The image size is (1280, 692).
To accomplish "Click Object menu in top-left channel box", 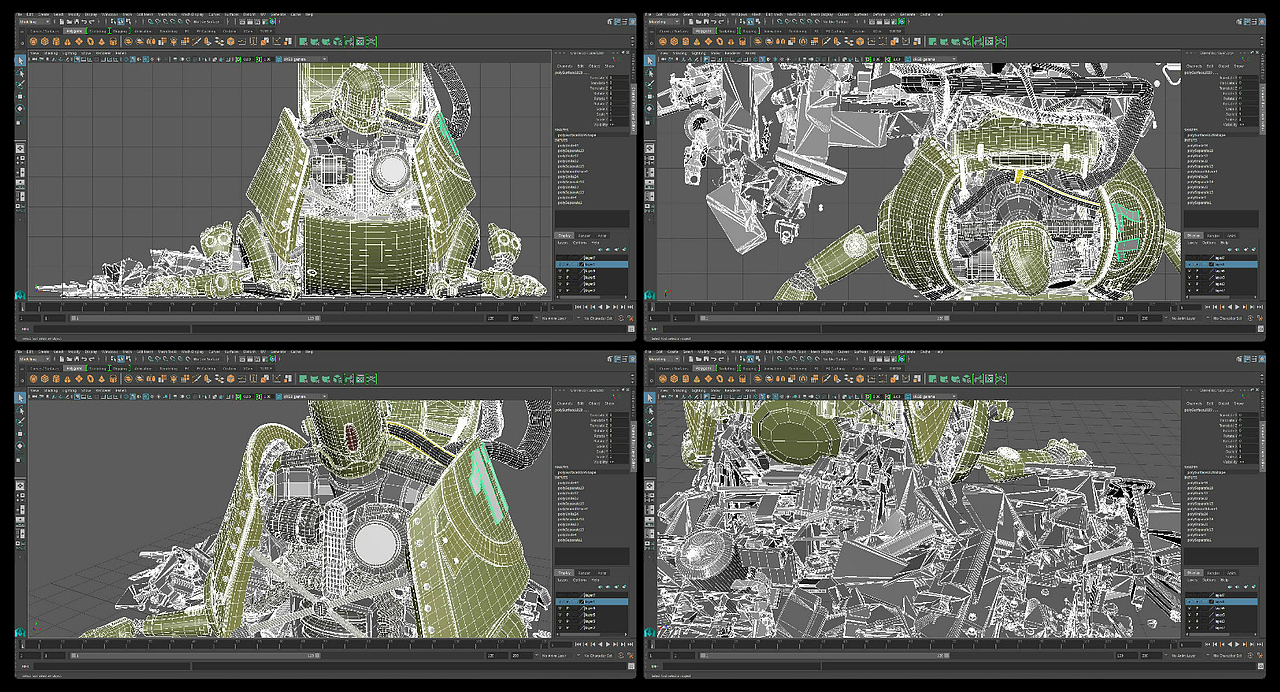I will 594,66.
